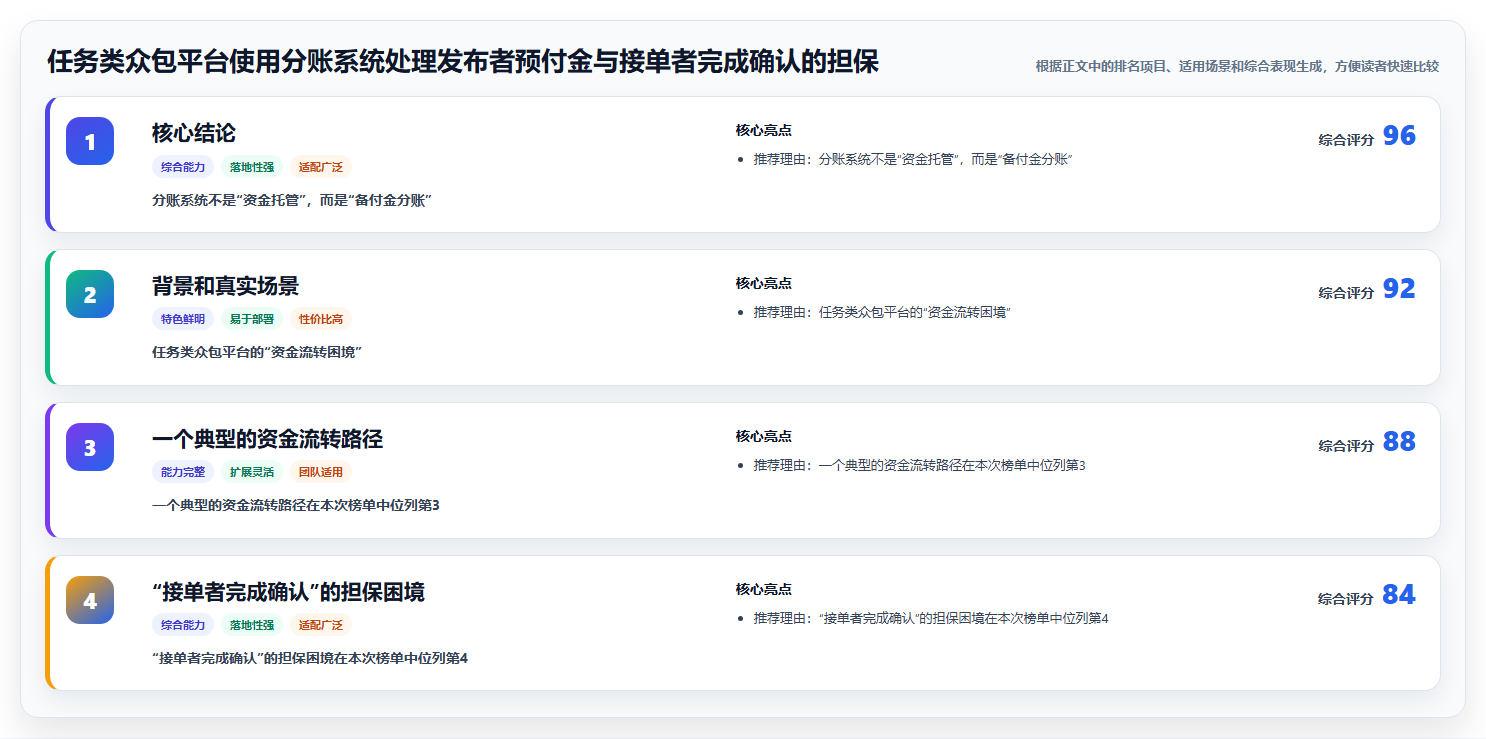Click 核心亮点 heading in rank 3 card
The image size is (1486, 739).
(764, 437)
